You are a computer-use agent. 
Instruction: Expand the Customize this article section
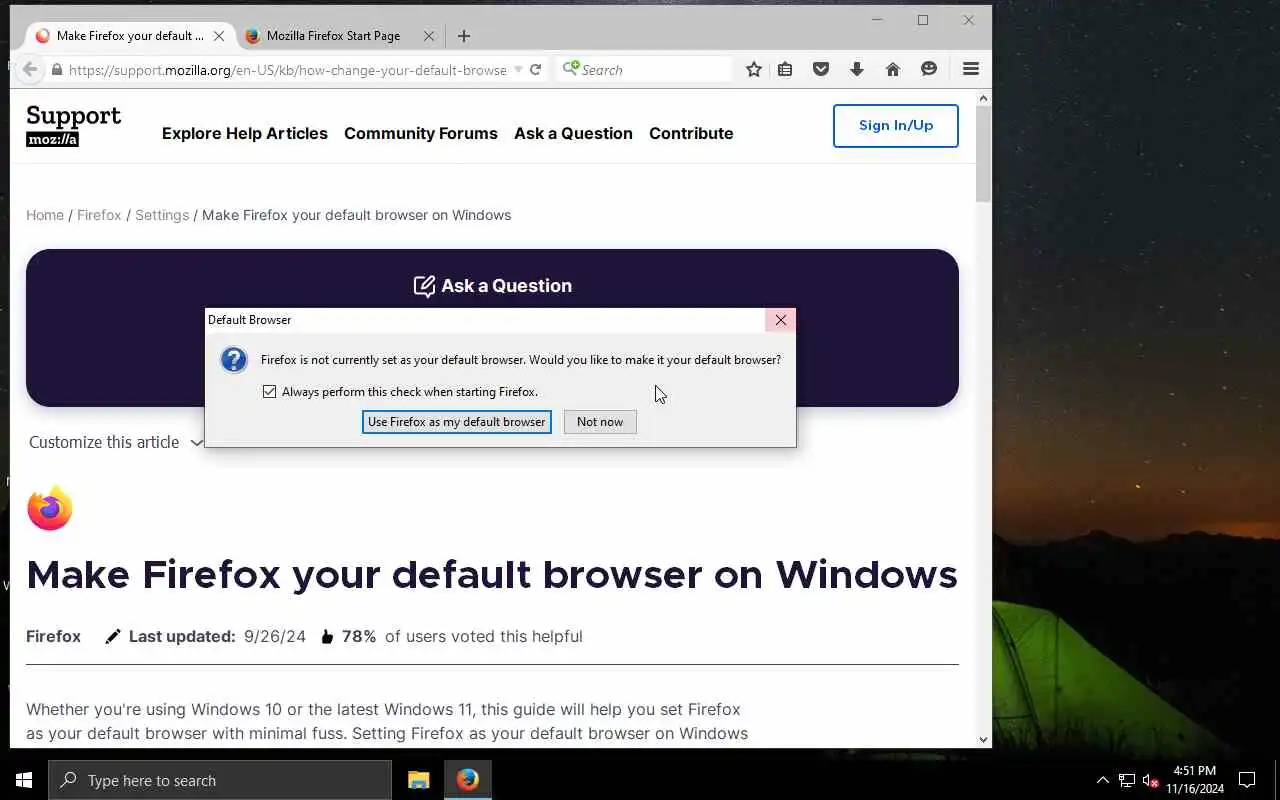point(115,442)
